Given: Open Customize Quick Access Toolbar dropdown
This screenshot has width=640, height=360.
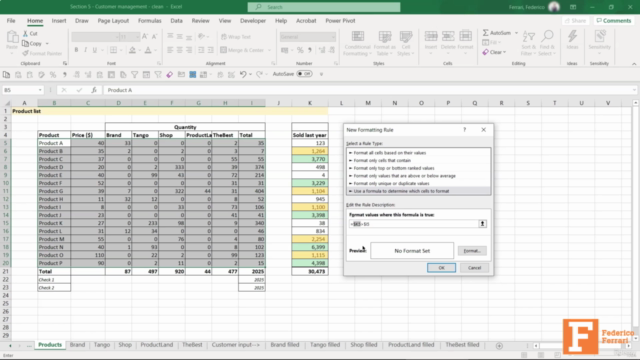Looking at the screenshot, I should click(321, 74).
